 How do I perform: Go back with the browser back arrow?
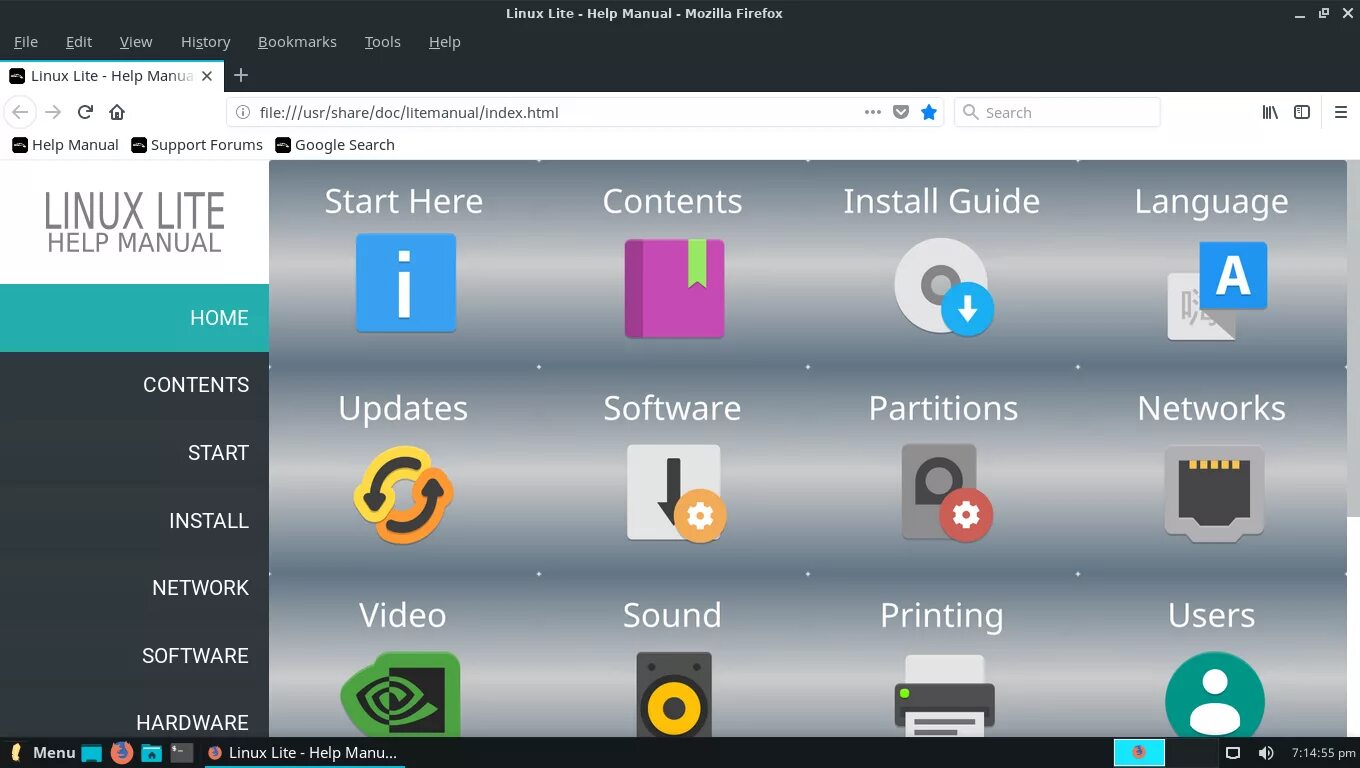tap(20, 112)
